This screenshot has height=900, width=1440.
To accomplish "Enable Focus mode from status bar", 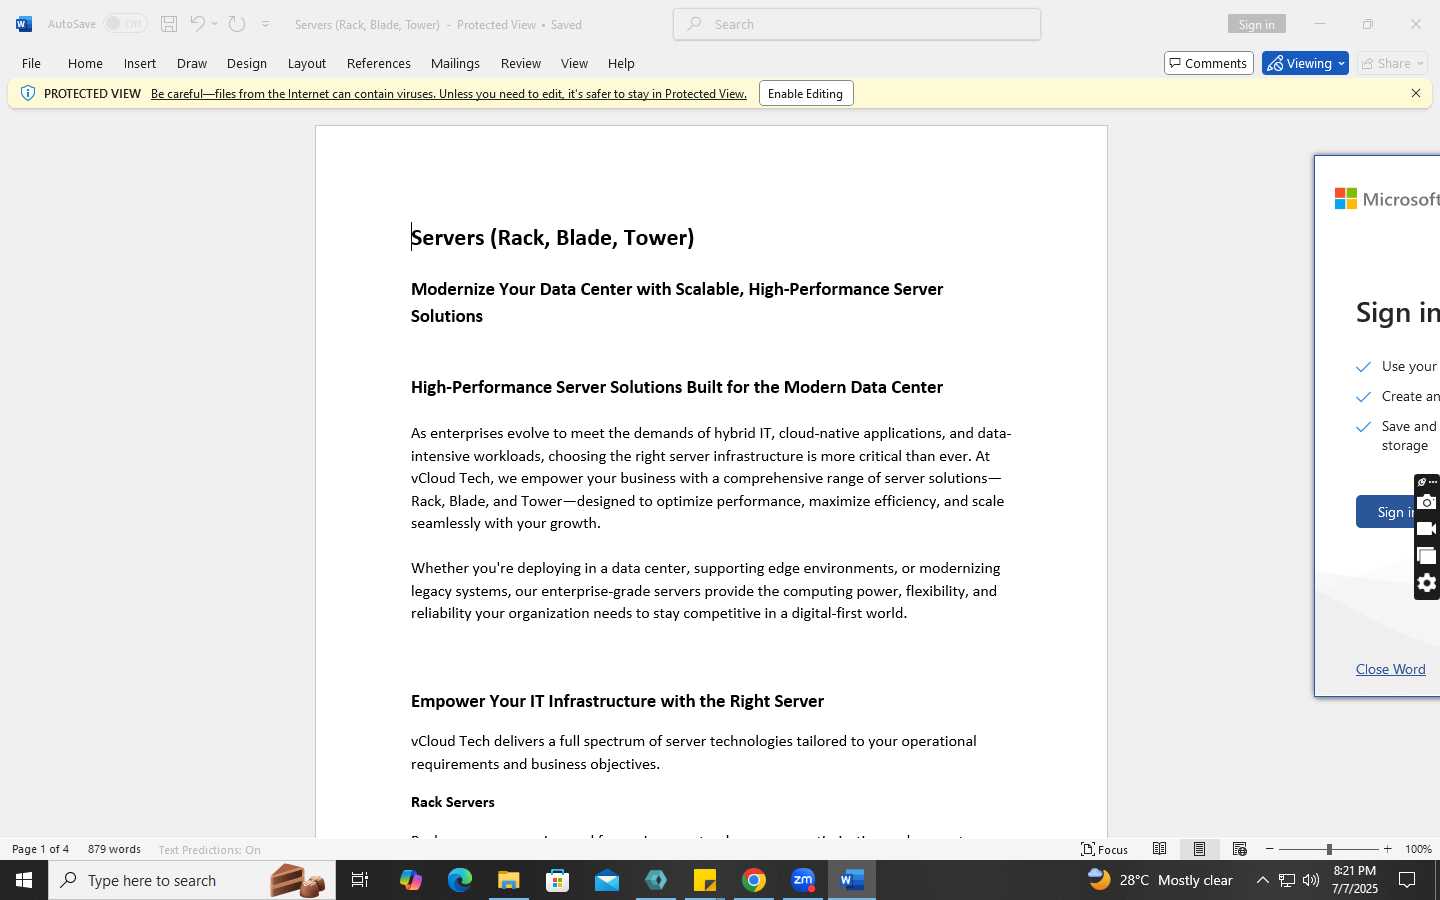I will pyautogui.click(x=1105, y=849).
